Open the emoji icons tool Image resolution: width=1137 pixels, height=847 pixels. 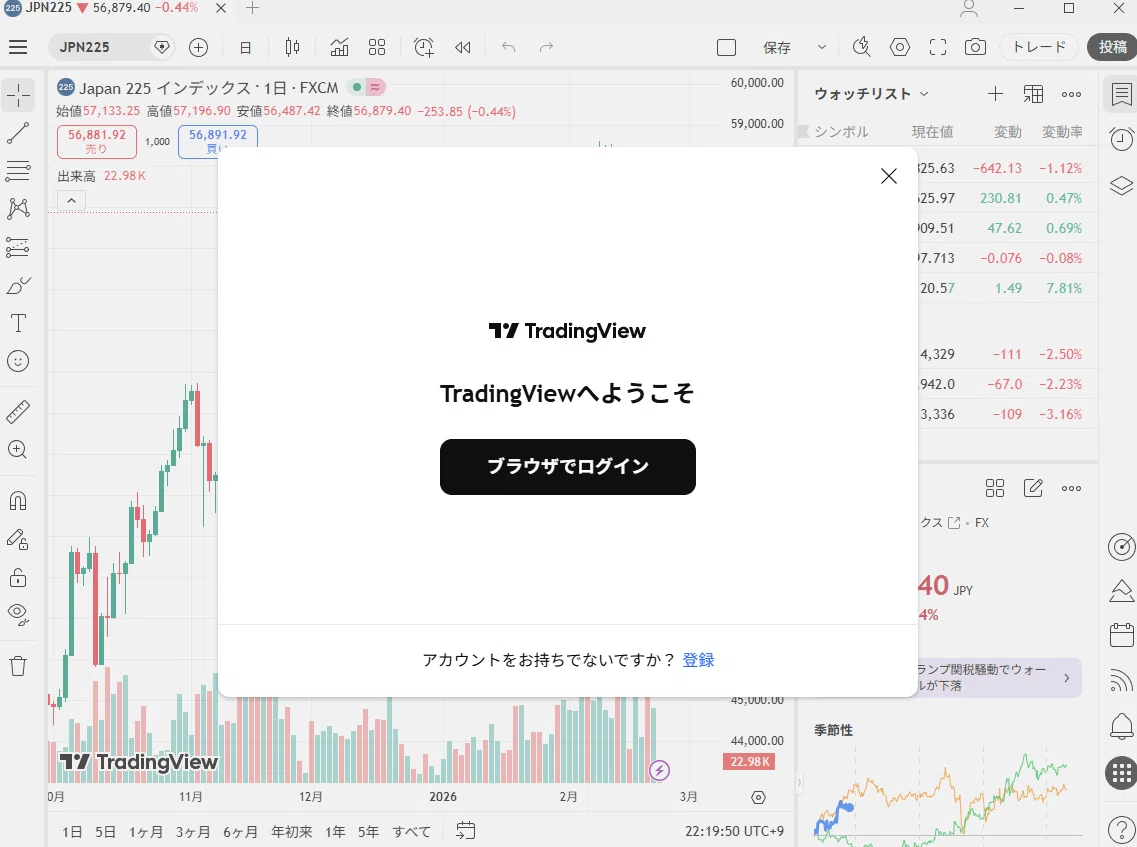[x=18, y=361]
